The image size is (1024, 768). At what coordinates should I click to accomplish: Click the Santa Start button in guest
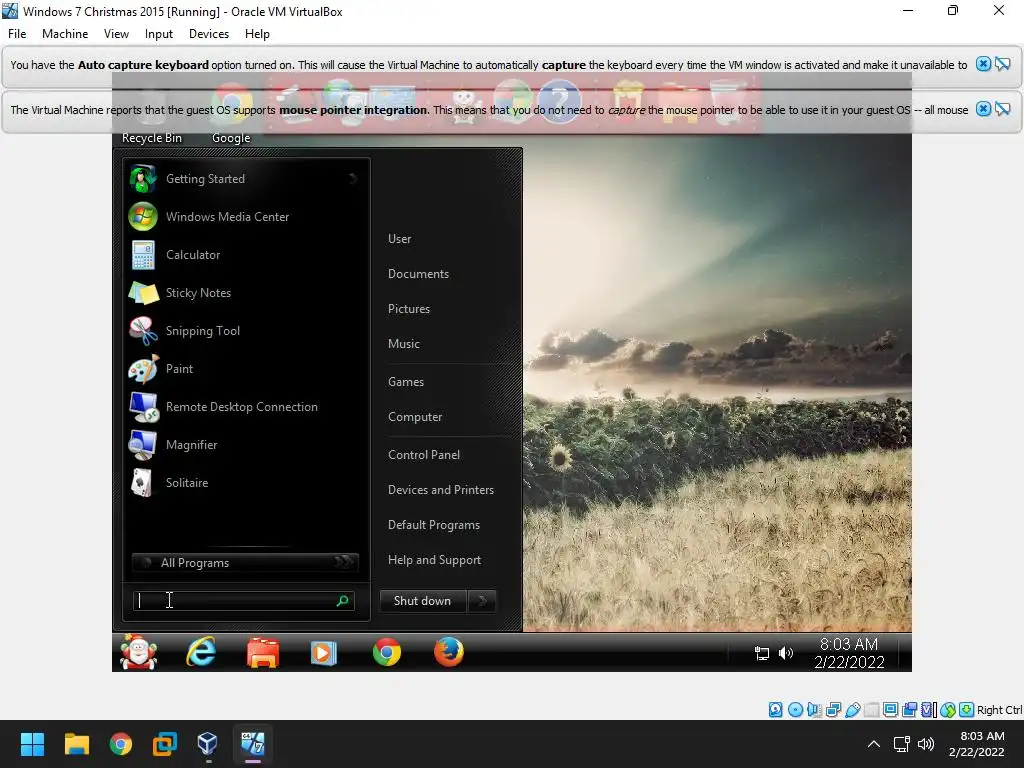(x=139, y=652)
